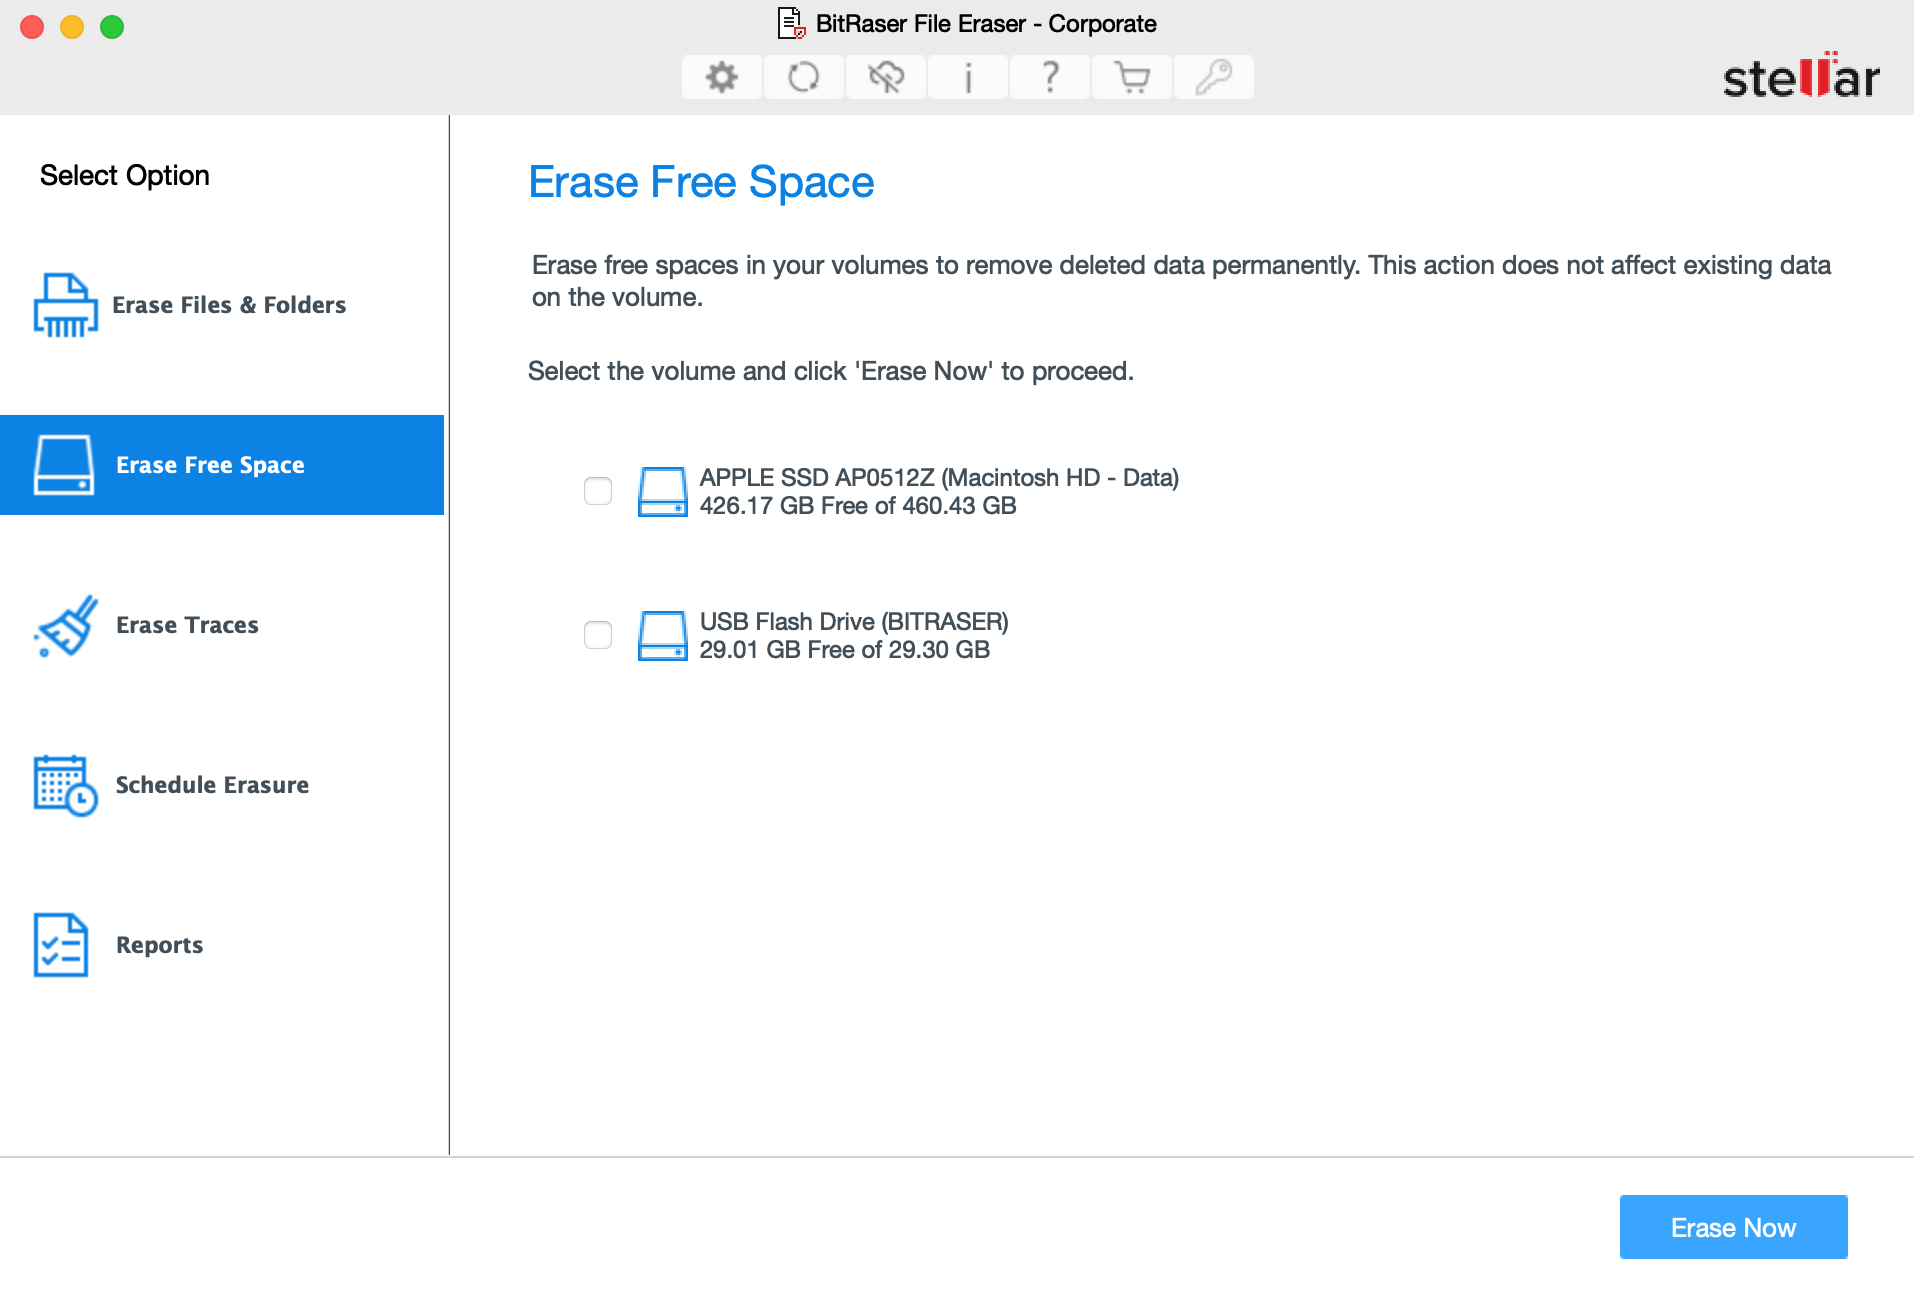Check the USB Flash Drive (BITRASER) checkbox

coord(598,635)
